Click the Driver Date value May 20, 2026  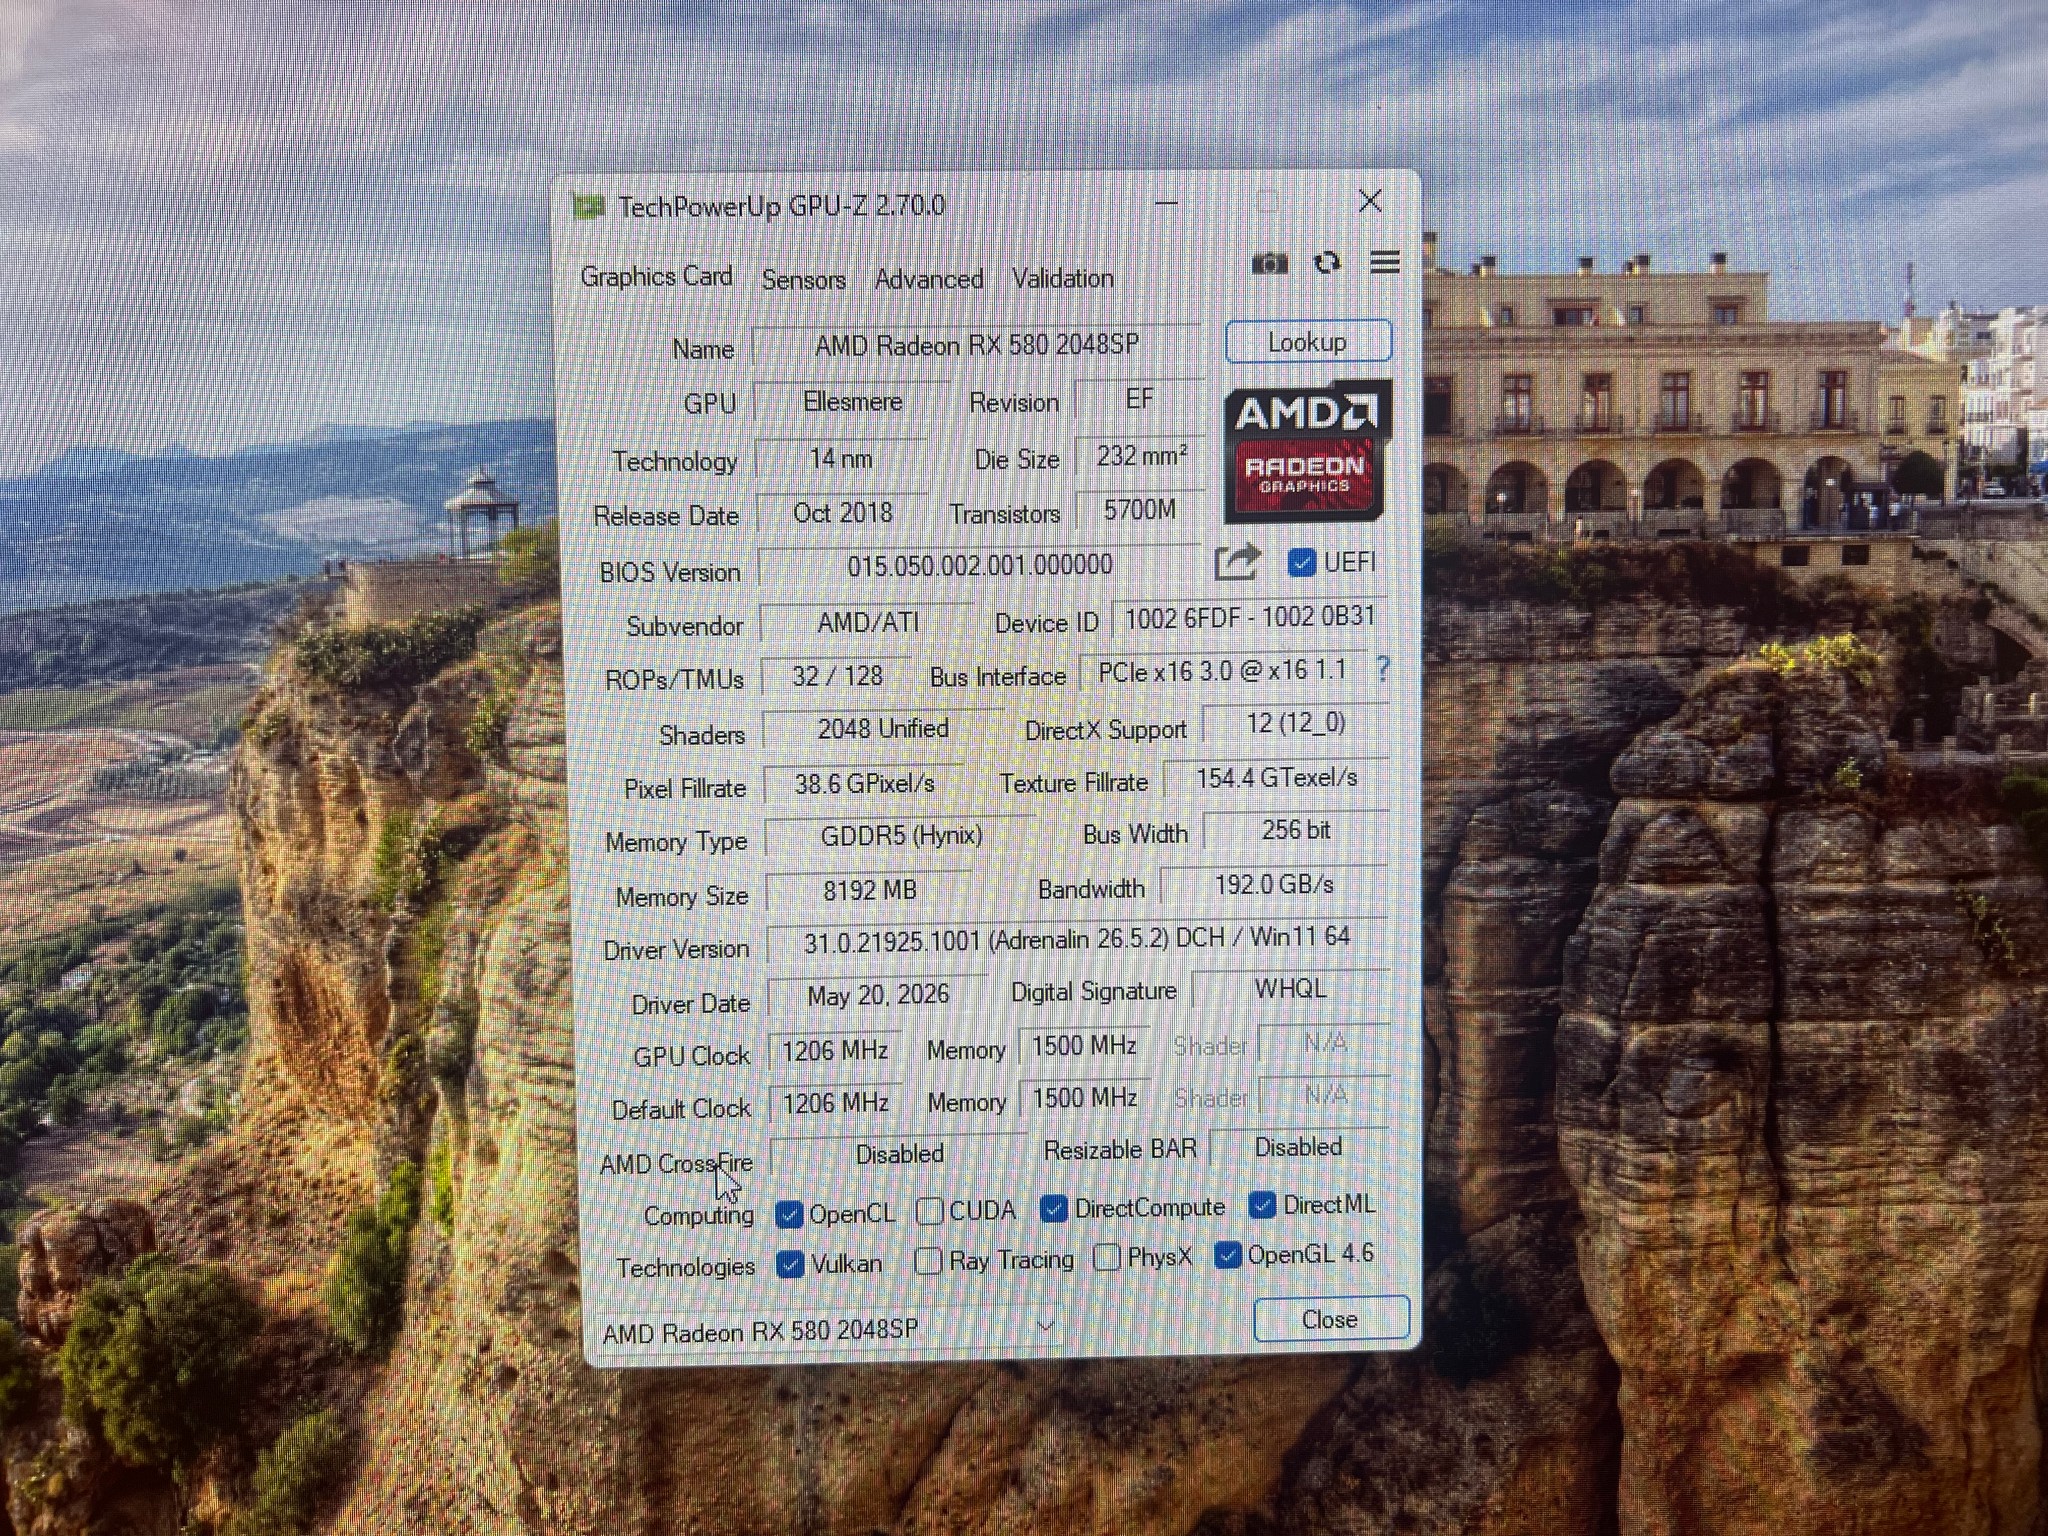click(878, 995)
